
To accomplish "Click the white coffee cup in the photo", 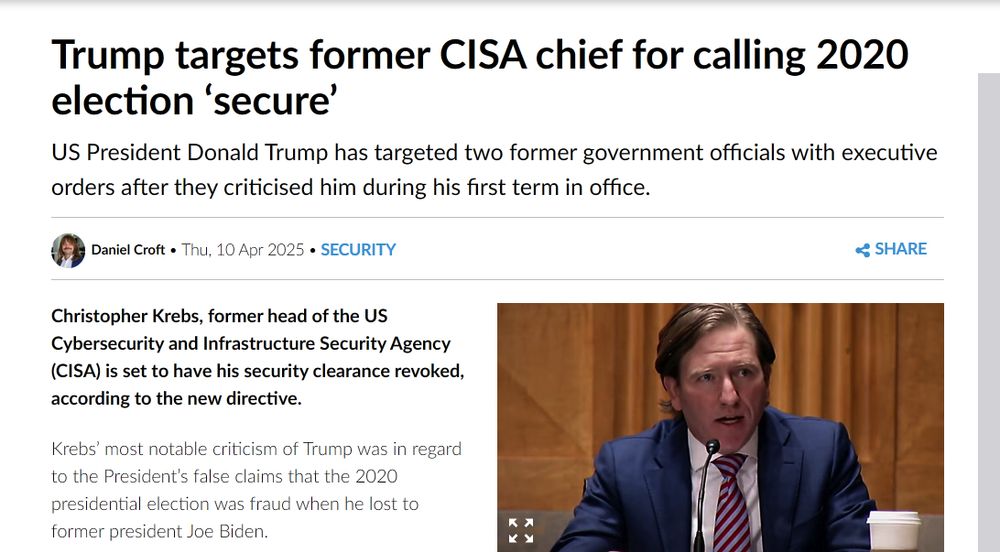I will point(893,530).
